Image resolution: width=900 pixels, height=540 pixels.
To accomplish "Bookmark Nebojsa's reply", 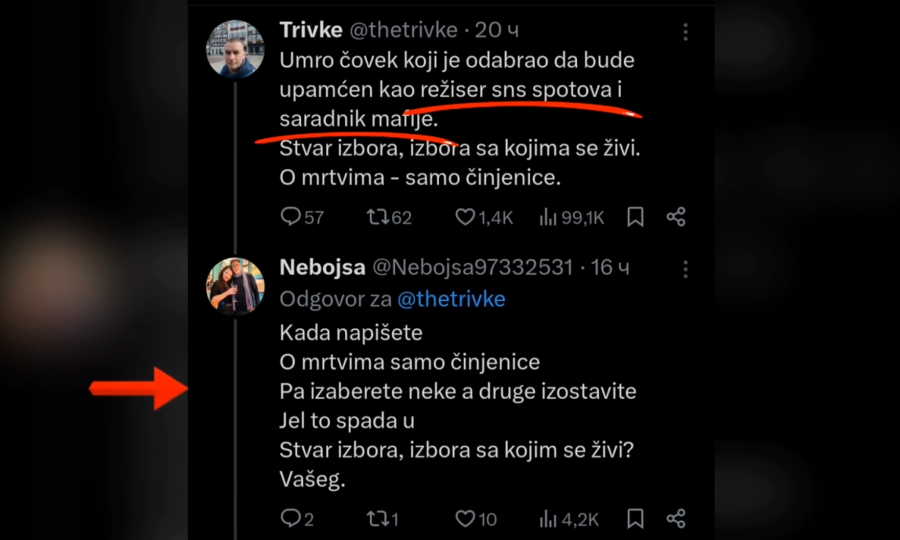I will coord(635,518).
